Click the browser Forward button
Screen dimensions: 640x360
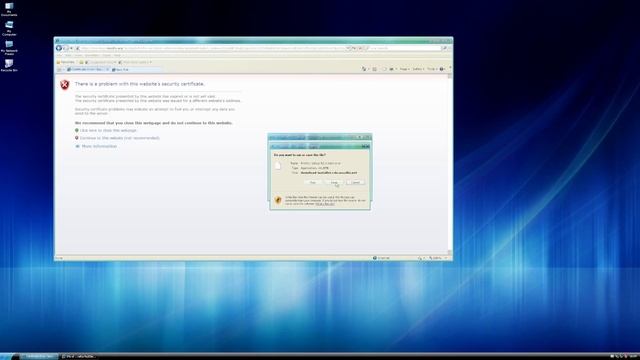tap(66, 48)
